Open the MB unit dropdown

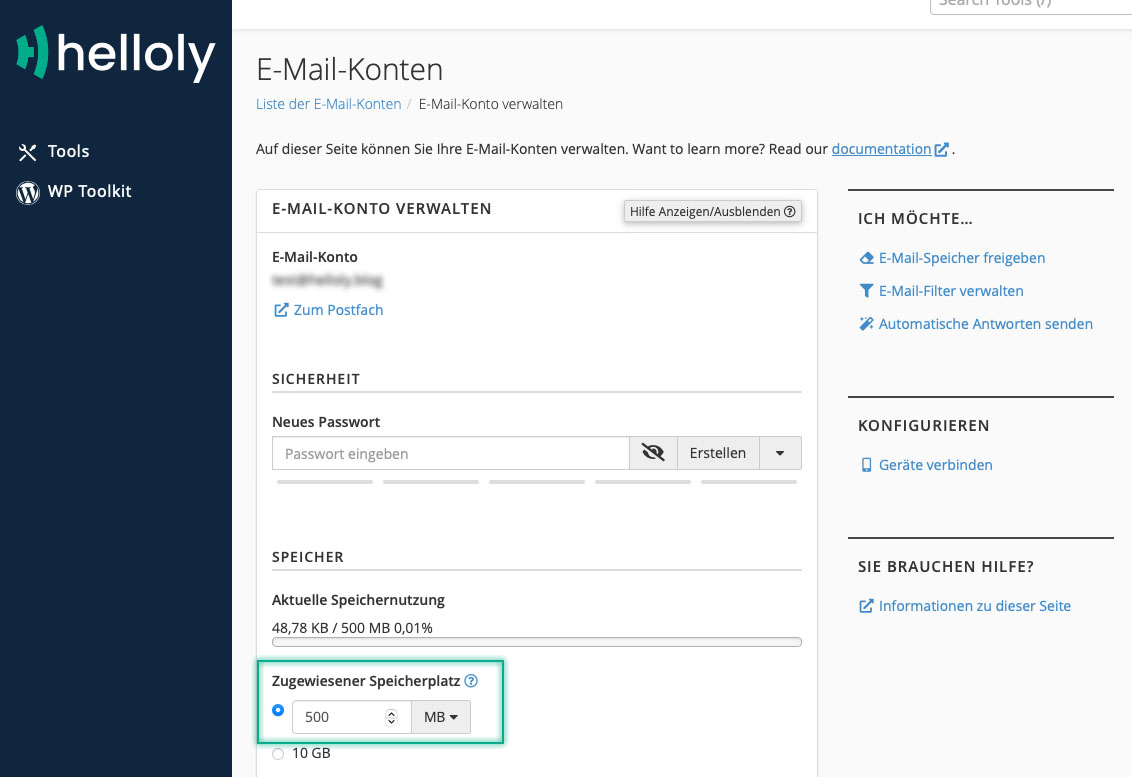[440, 717]
